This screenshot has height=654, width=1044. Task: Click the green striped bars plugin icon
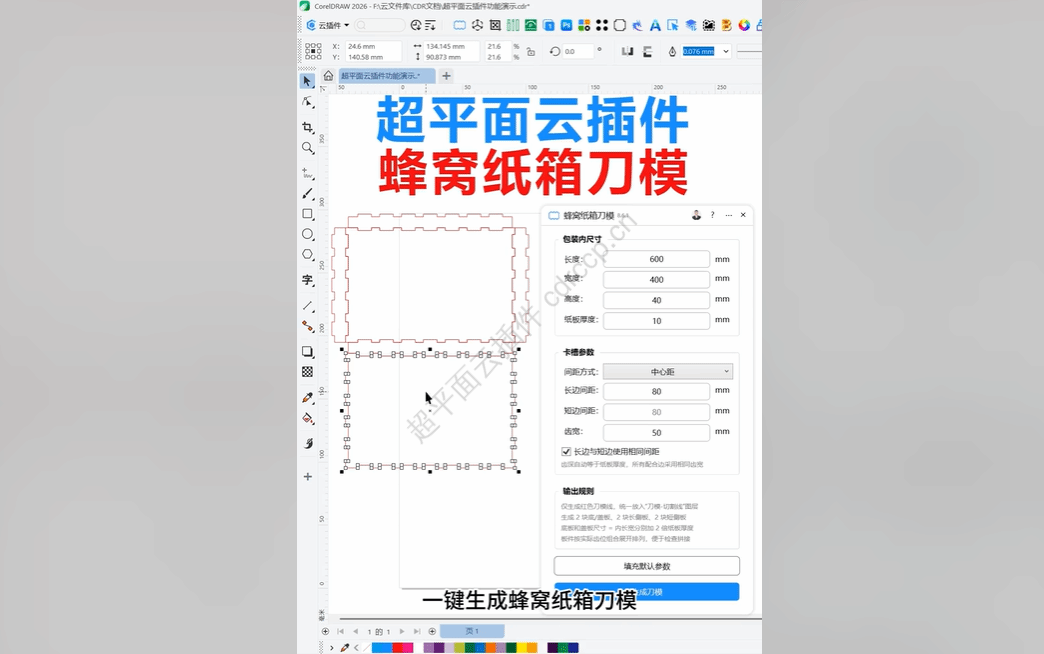pos(513,25)
